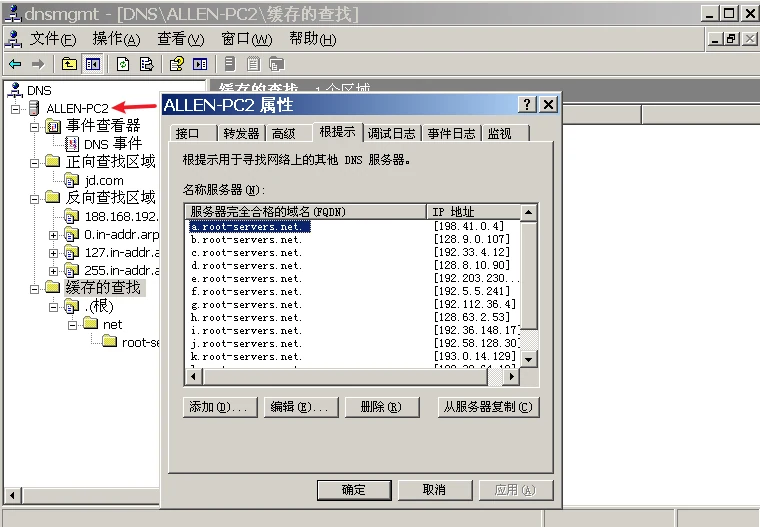This screenshot has height=527, width=760.
Task: Open the 文件(F) menu
Action: point(53,39)
